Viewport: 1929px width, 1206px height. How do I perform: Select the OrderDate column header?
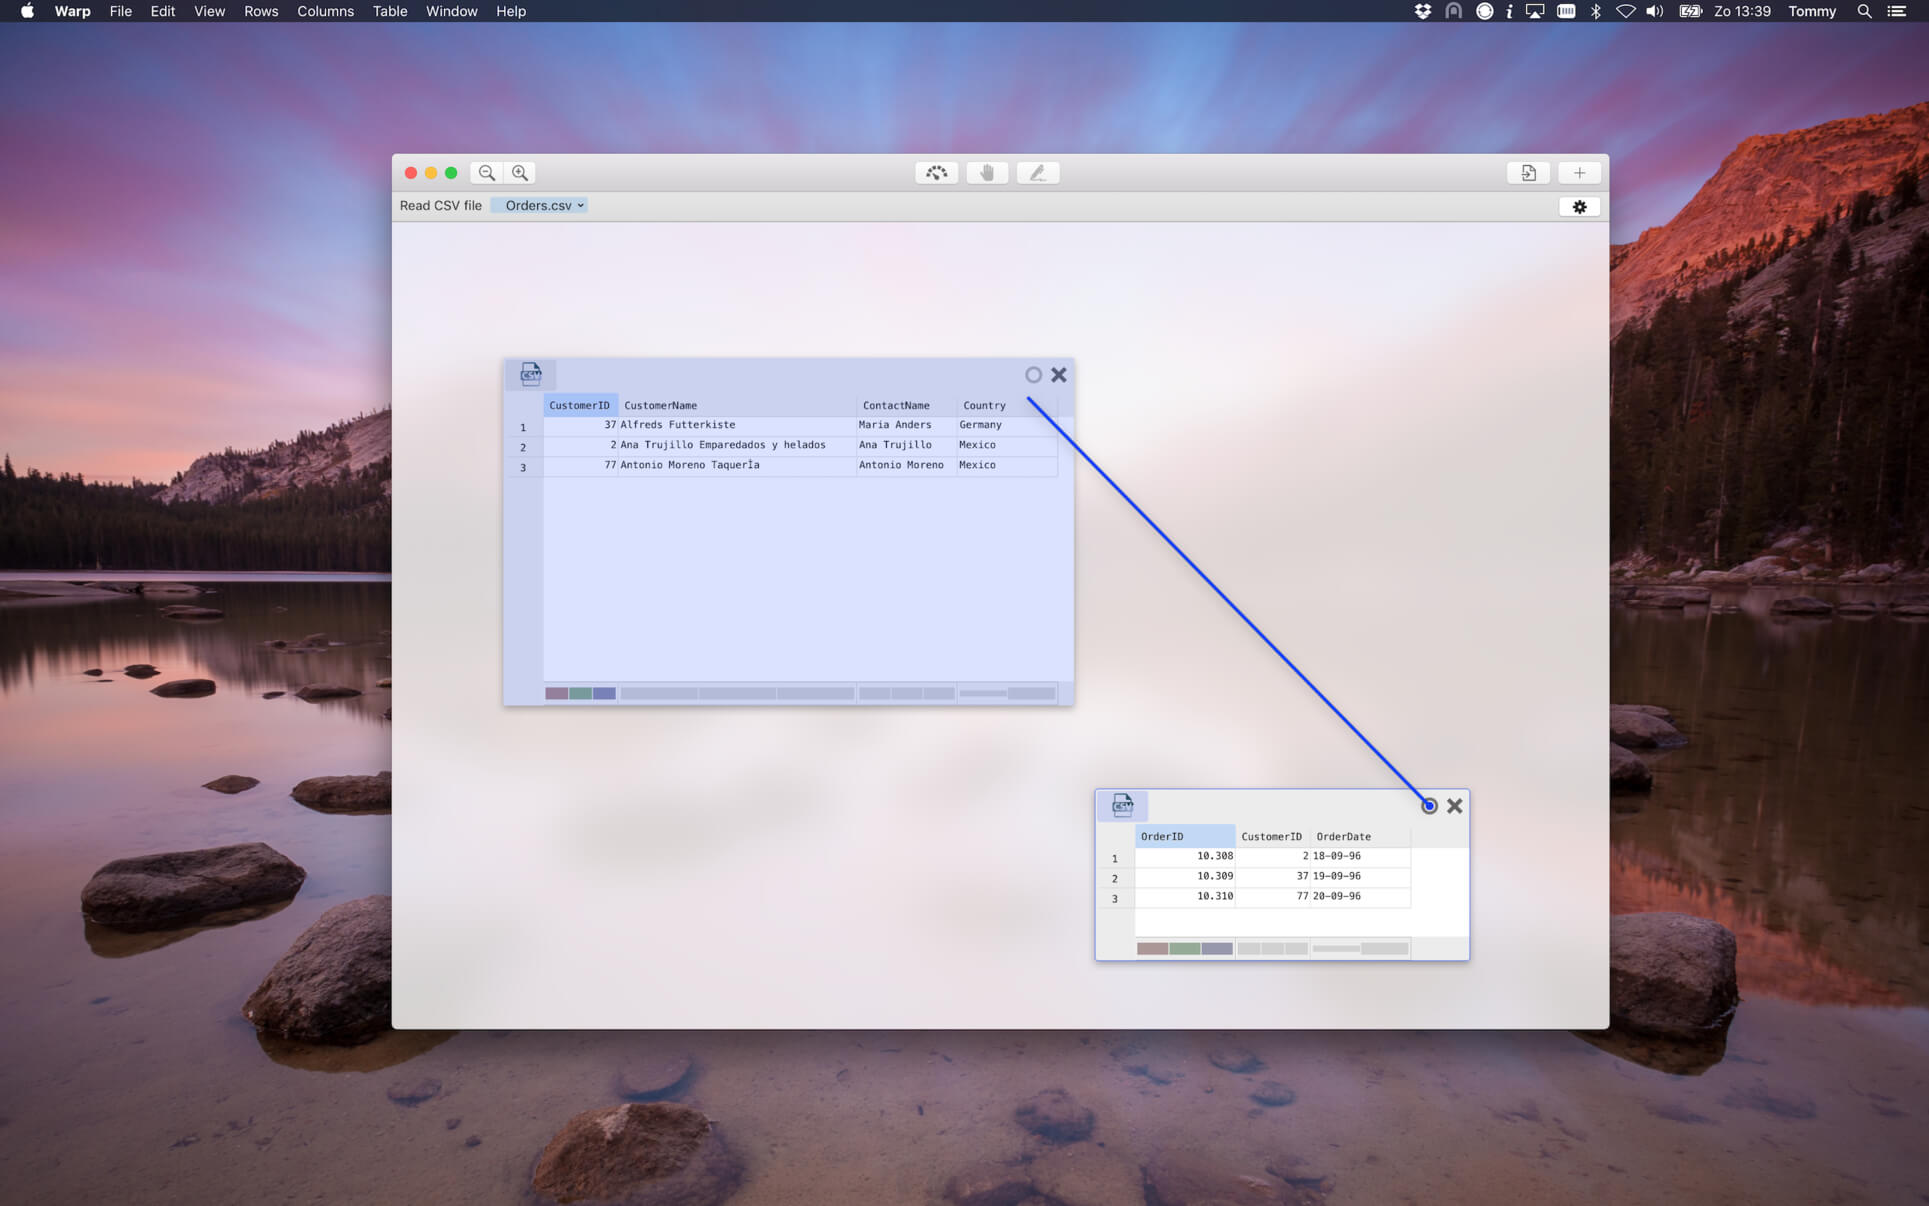point(1343,836)
